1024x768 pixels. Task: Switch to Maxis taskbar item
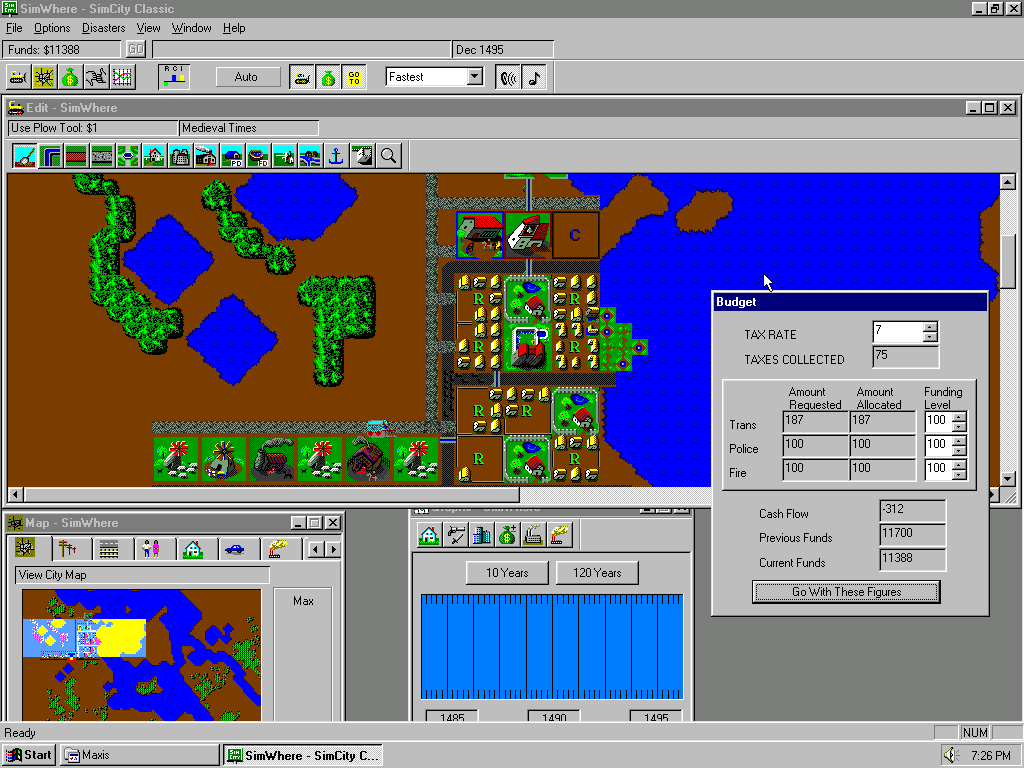(x=140, y=755)
